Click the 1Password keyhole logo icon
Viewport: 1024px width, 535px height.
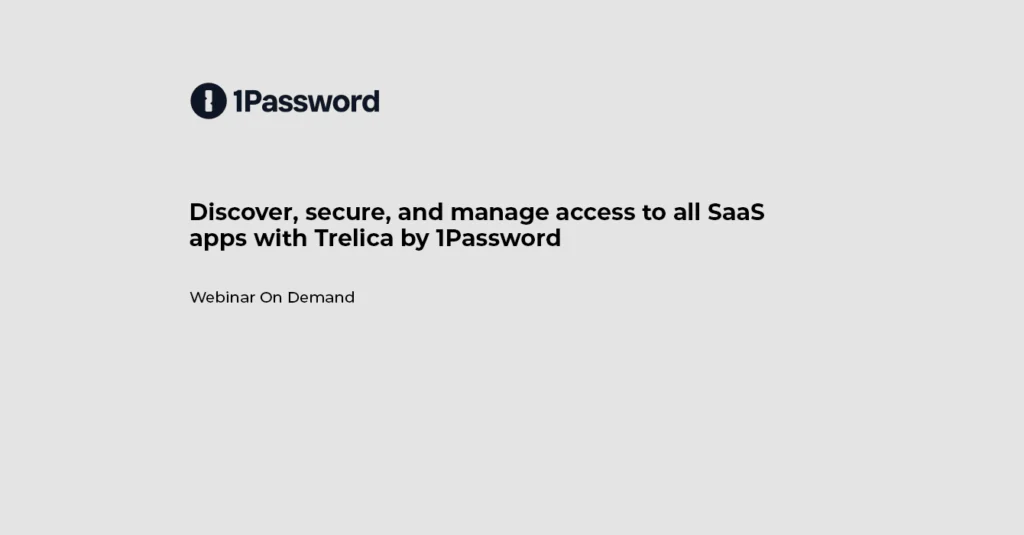pyautogui.click(x=208, y=101)
